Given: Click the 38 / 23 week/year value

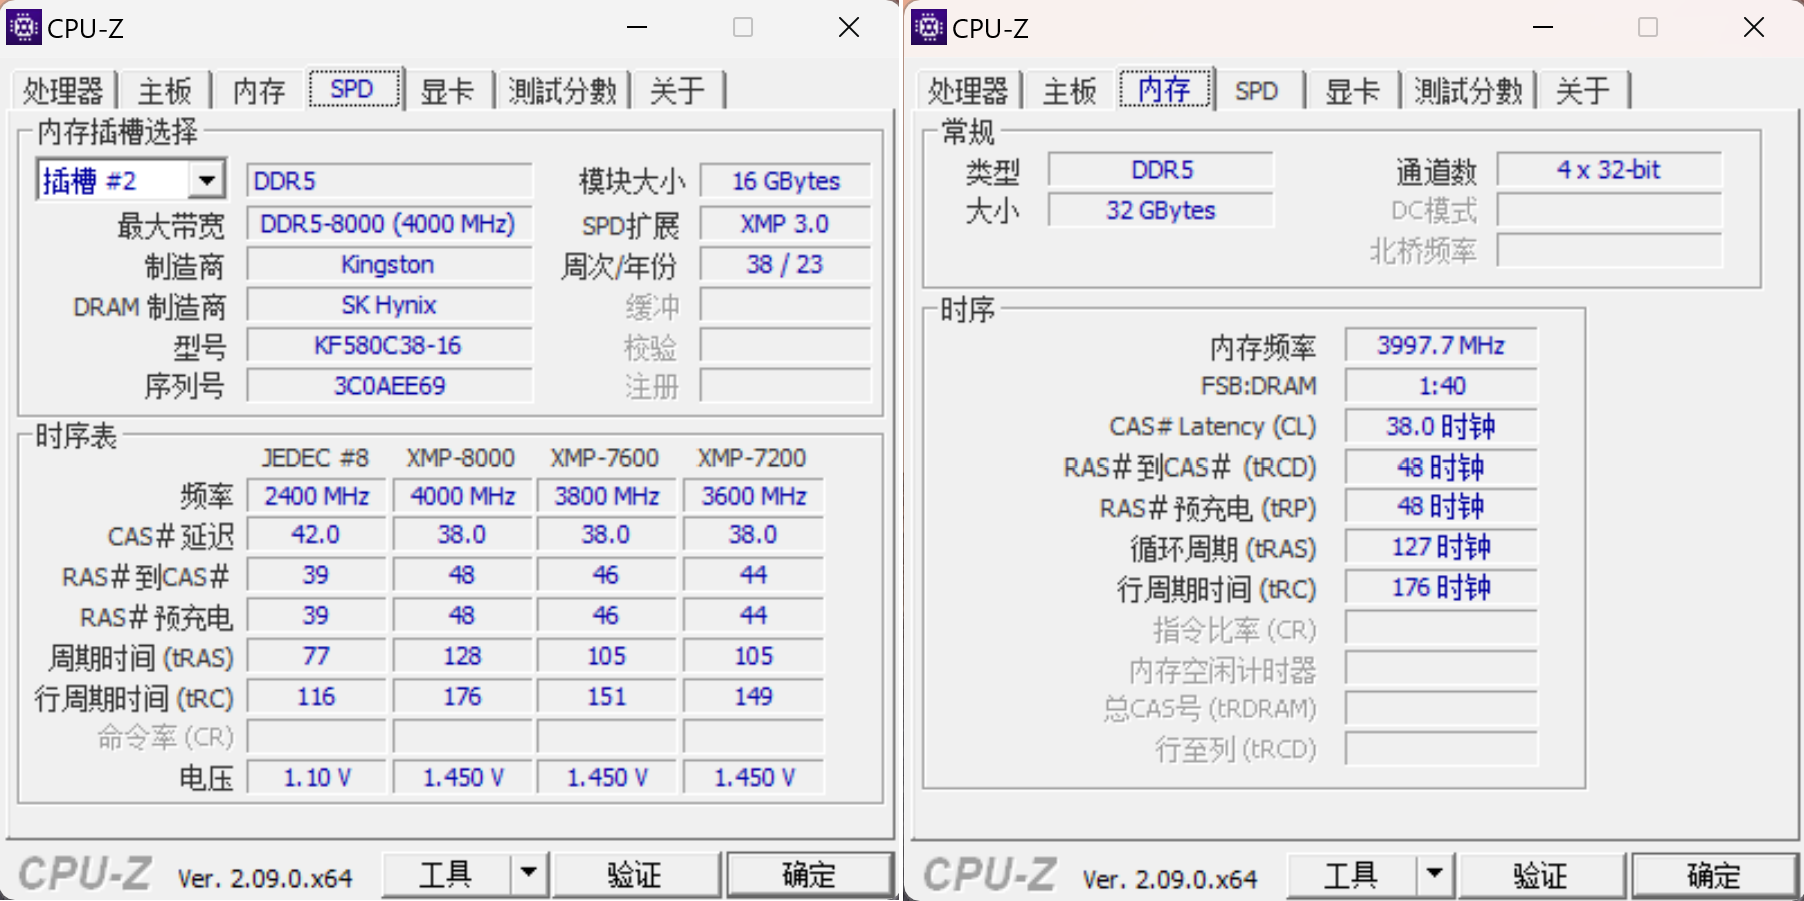Looking at the screenshot, I should (x=785, y=264).
